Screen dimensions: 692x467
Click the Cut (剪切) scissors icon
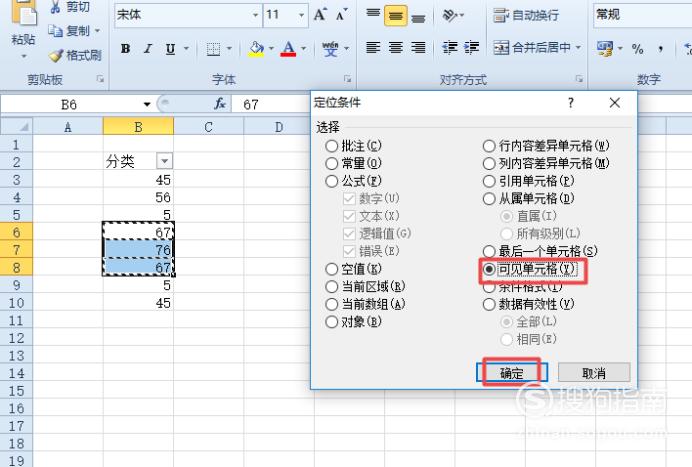[x=56, y=7]
